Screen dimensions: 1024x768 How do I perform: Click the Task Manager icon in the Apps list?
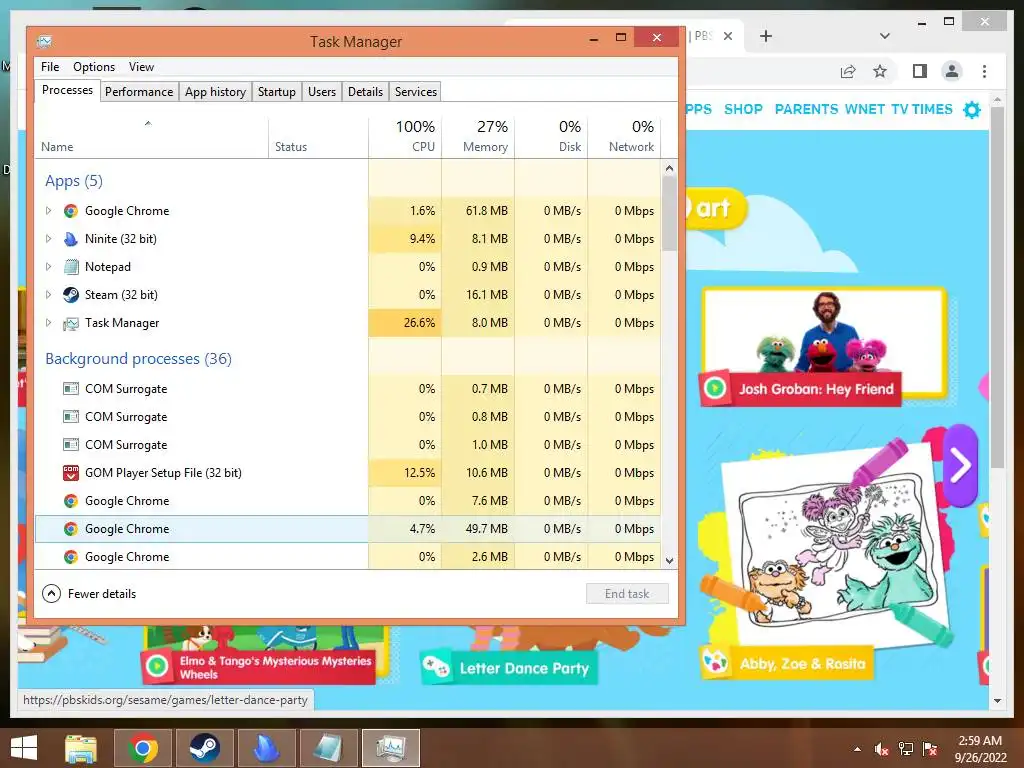coord(71,323)
